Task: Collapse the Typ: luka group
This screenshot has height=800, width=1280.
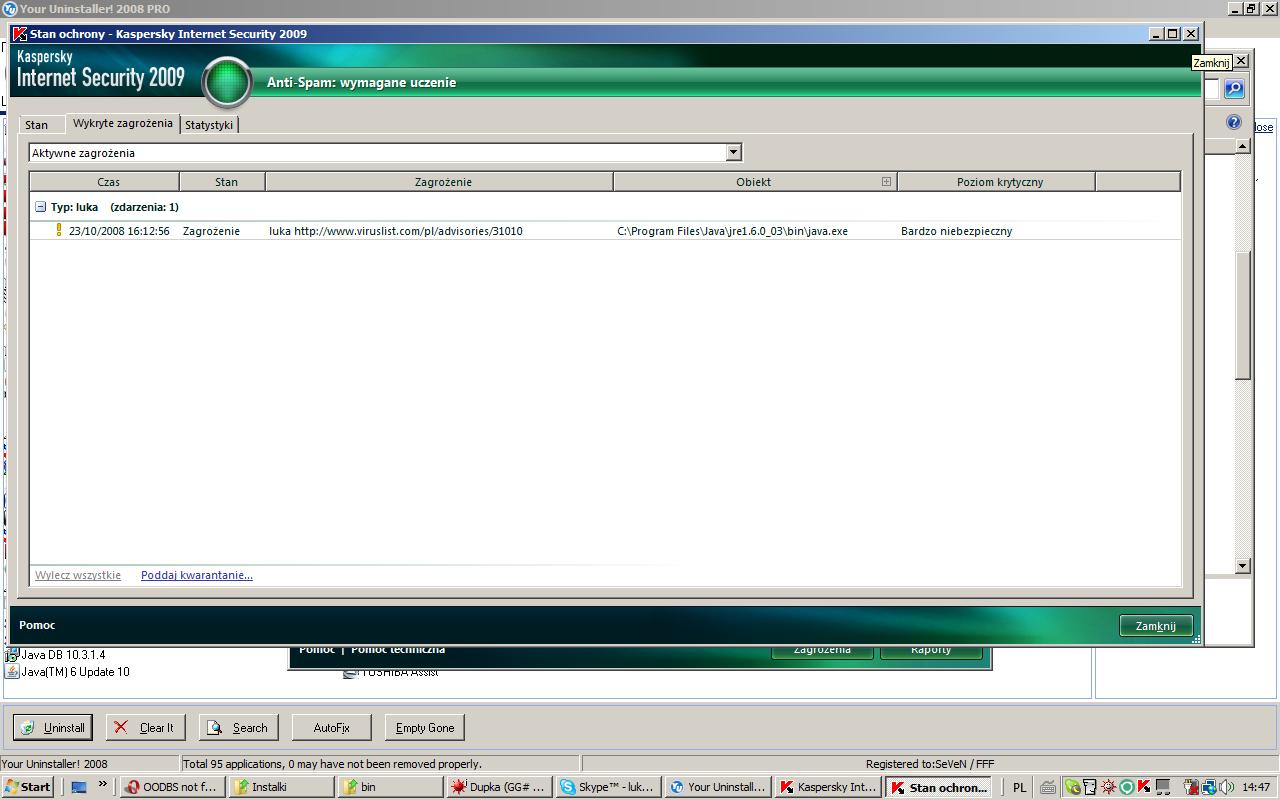Action: tap(41, 207)
